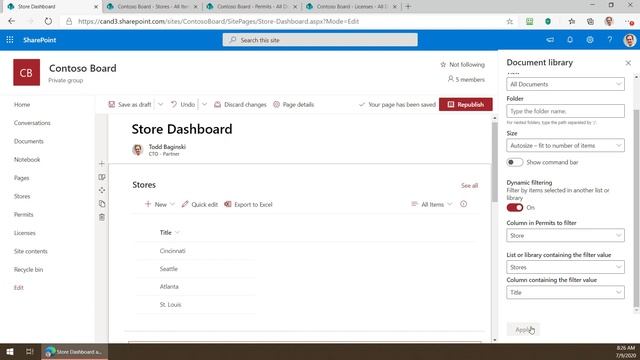The height and width of the screenshot is (360, 640).
Task: Click Export to Excel
Action: [248, 204]
